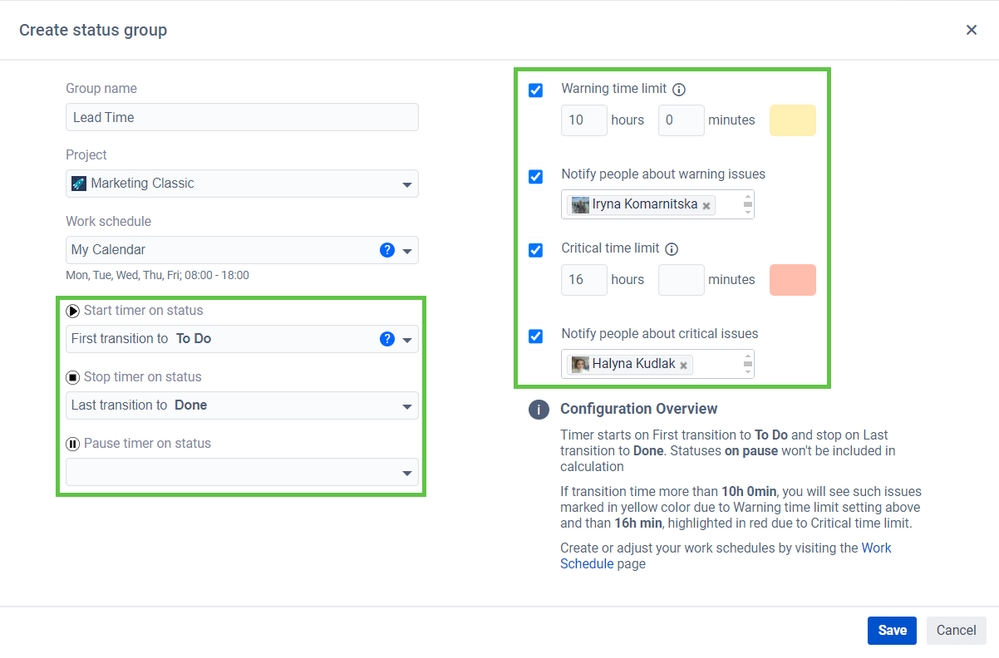Open the Project dropdown arrow
The image size is (999, 658).
click(x=407, y=185)
